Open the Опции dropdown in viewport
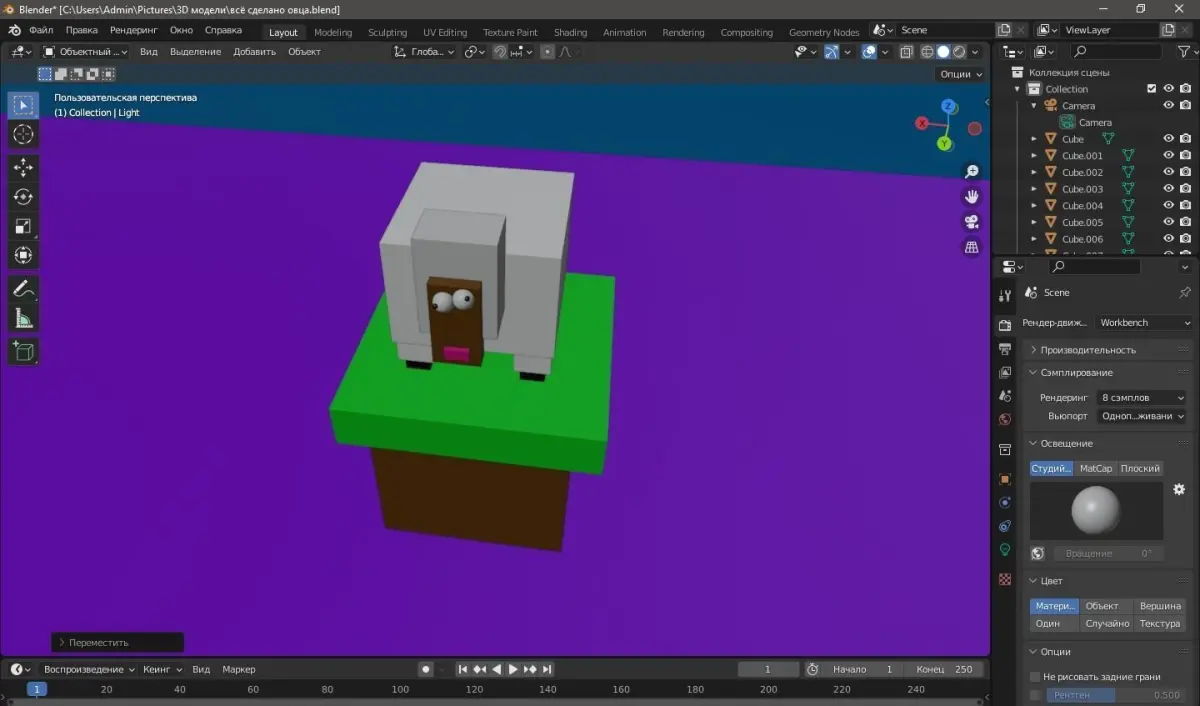The image size is (1200, 706). click(959, 74)
